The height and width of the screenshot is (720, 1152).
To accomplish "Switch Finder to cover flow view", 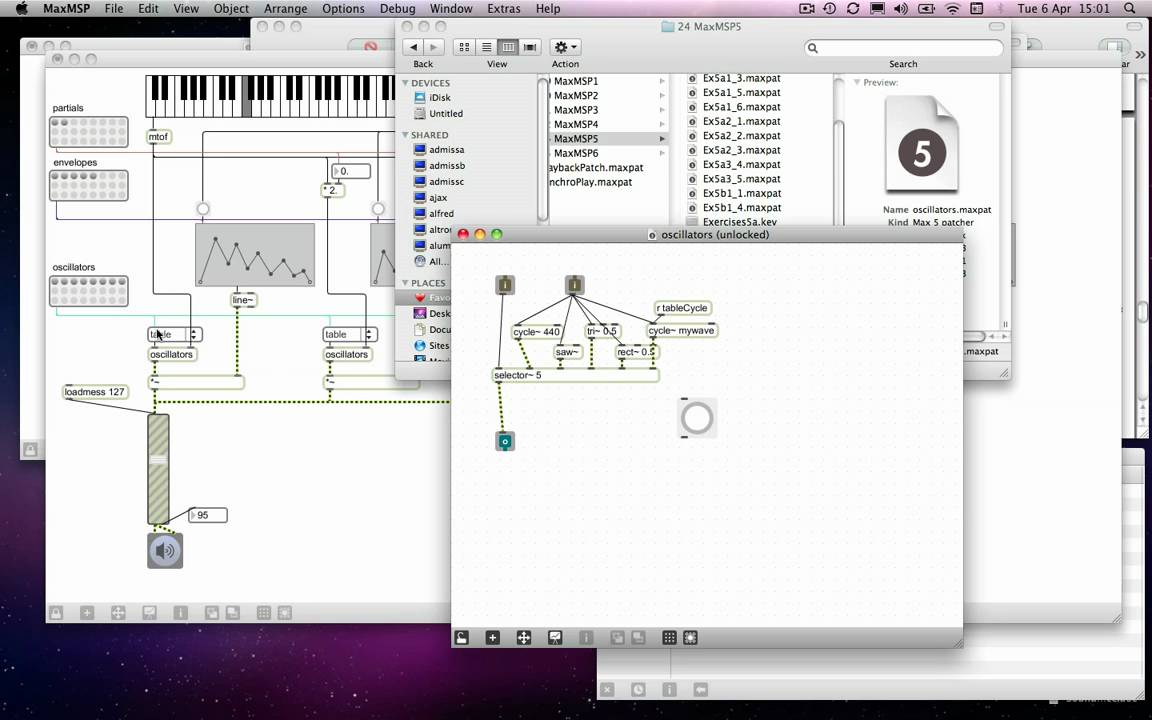I will (530, 47).
